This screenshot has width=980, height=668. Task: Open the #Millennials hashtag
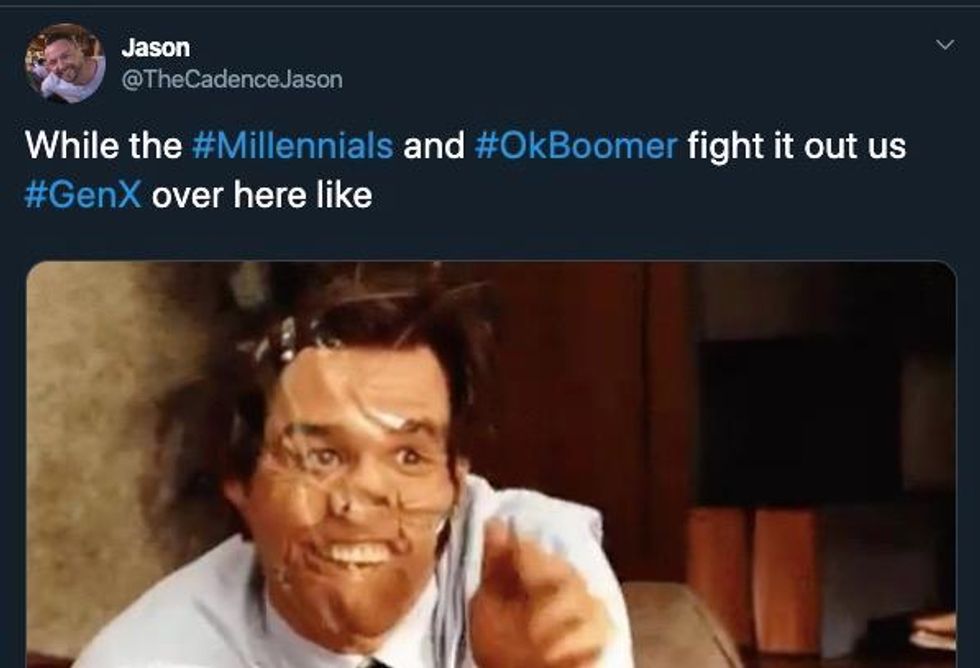[291, 146]
